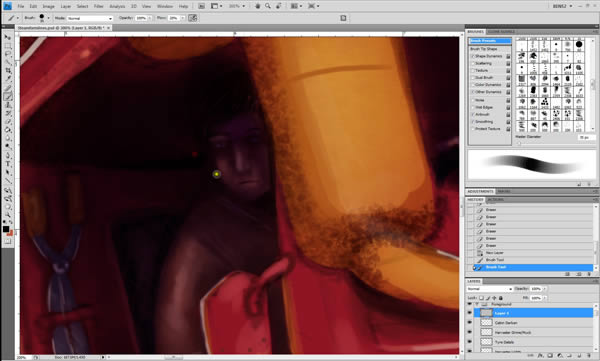
Task: Select Brush Presets in the Brushes panel
Action: (490, 41)
